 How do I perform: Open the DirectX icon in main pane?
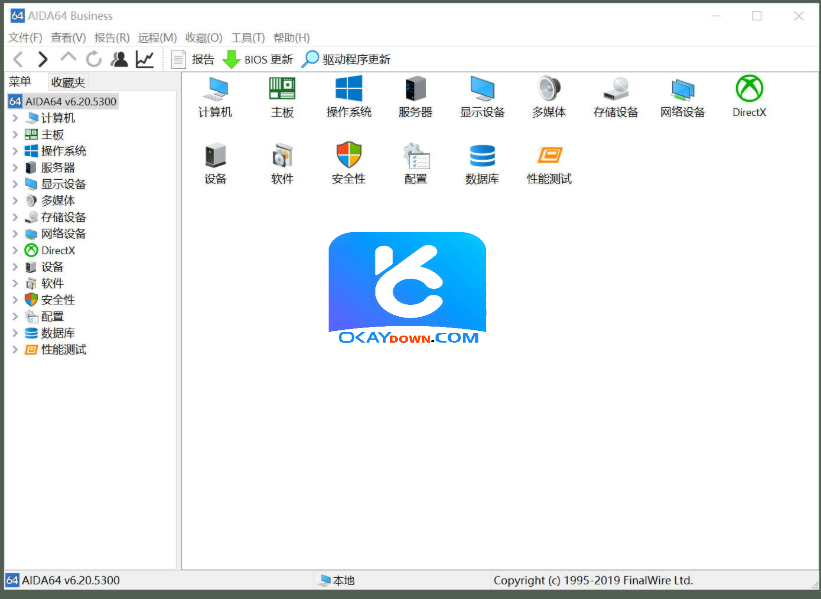(x=749, y=97)
